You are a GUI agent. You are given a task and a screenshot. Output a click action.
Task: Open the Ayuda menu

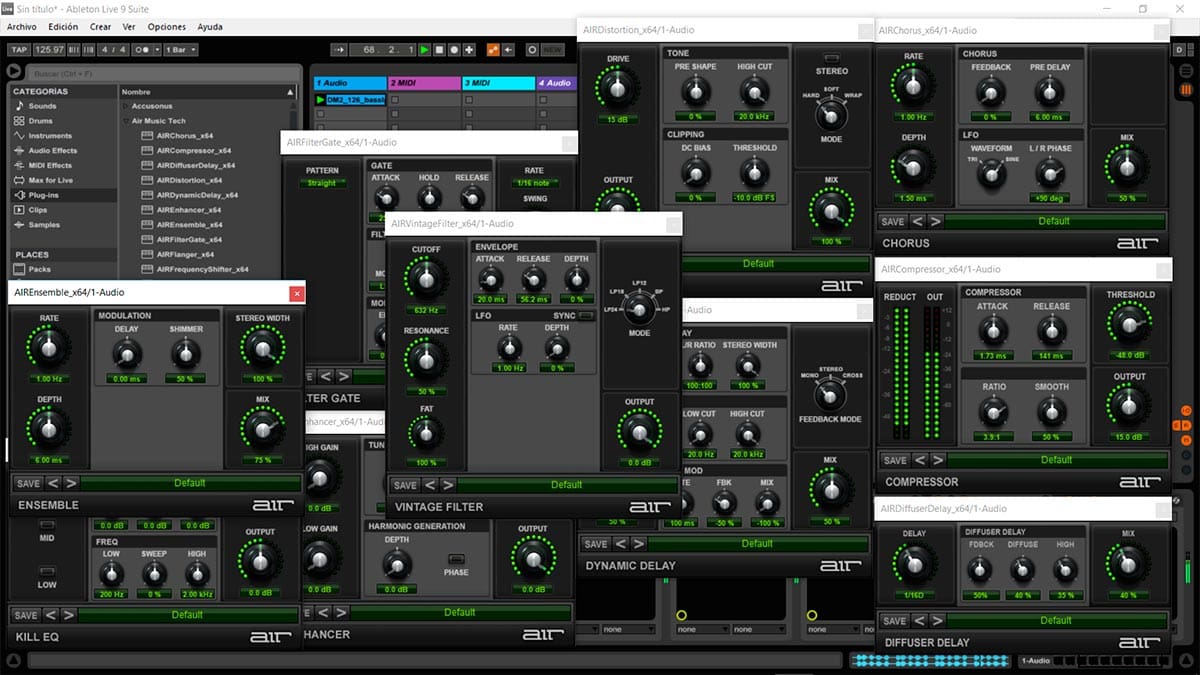210,27
